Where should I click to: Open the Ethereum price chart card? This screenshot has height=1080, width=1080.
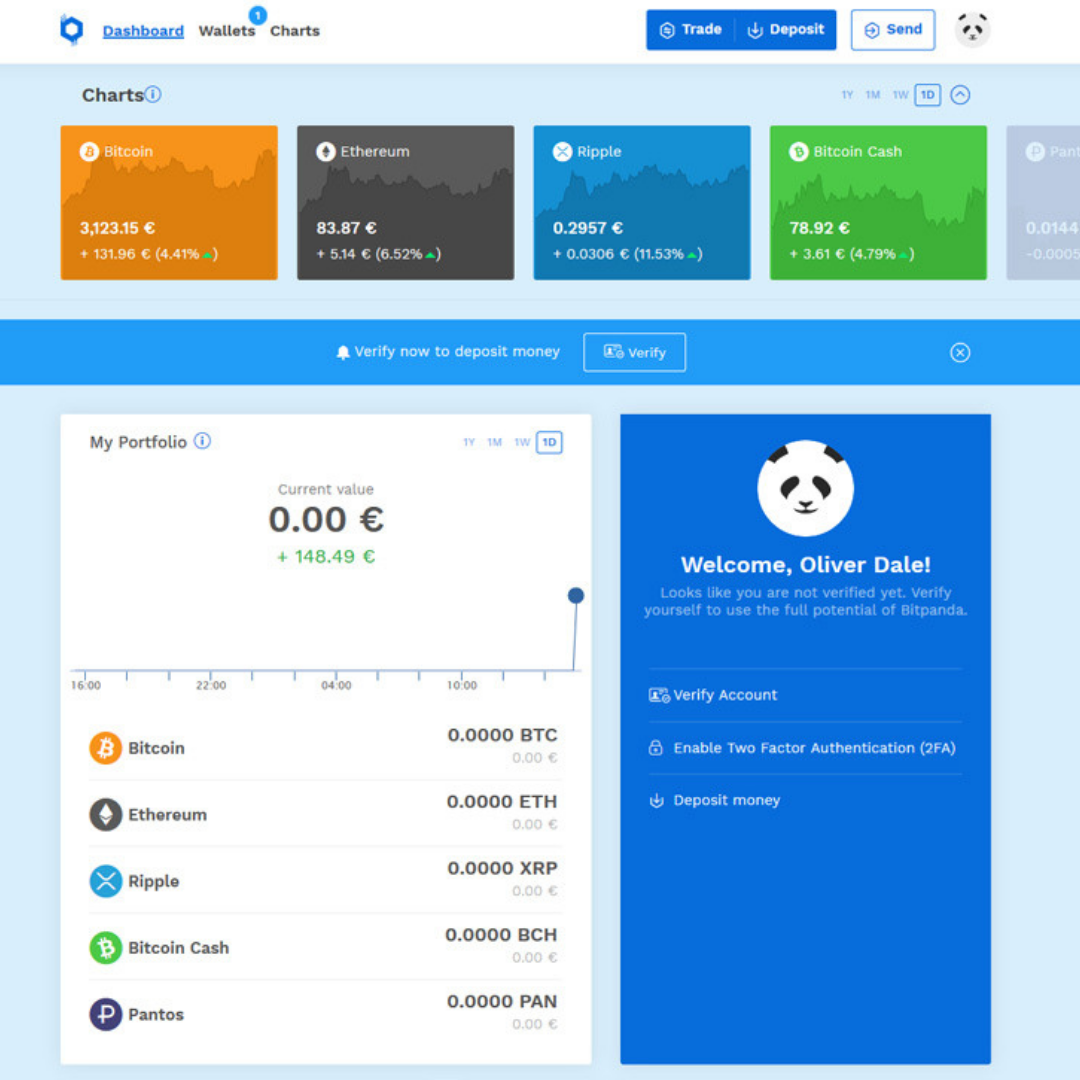[x=406, y=202]
